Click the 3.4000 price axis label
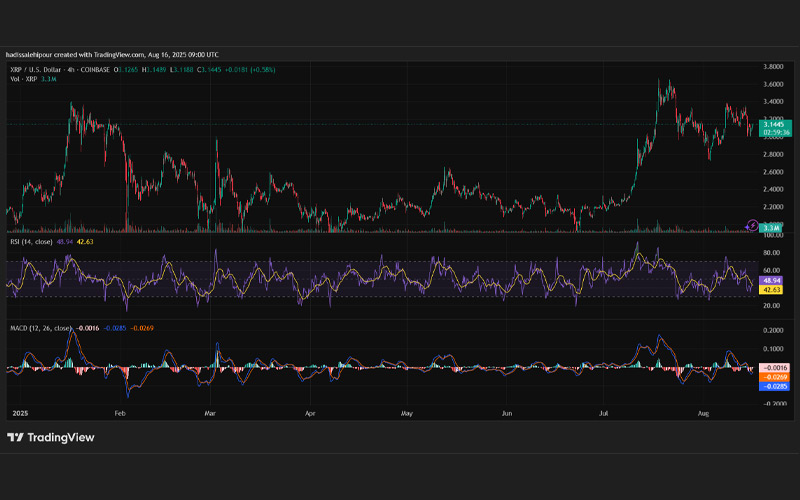The width and height of the screenshot is (800, 500). [x=773, y=102]
